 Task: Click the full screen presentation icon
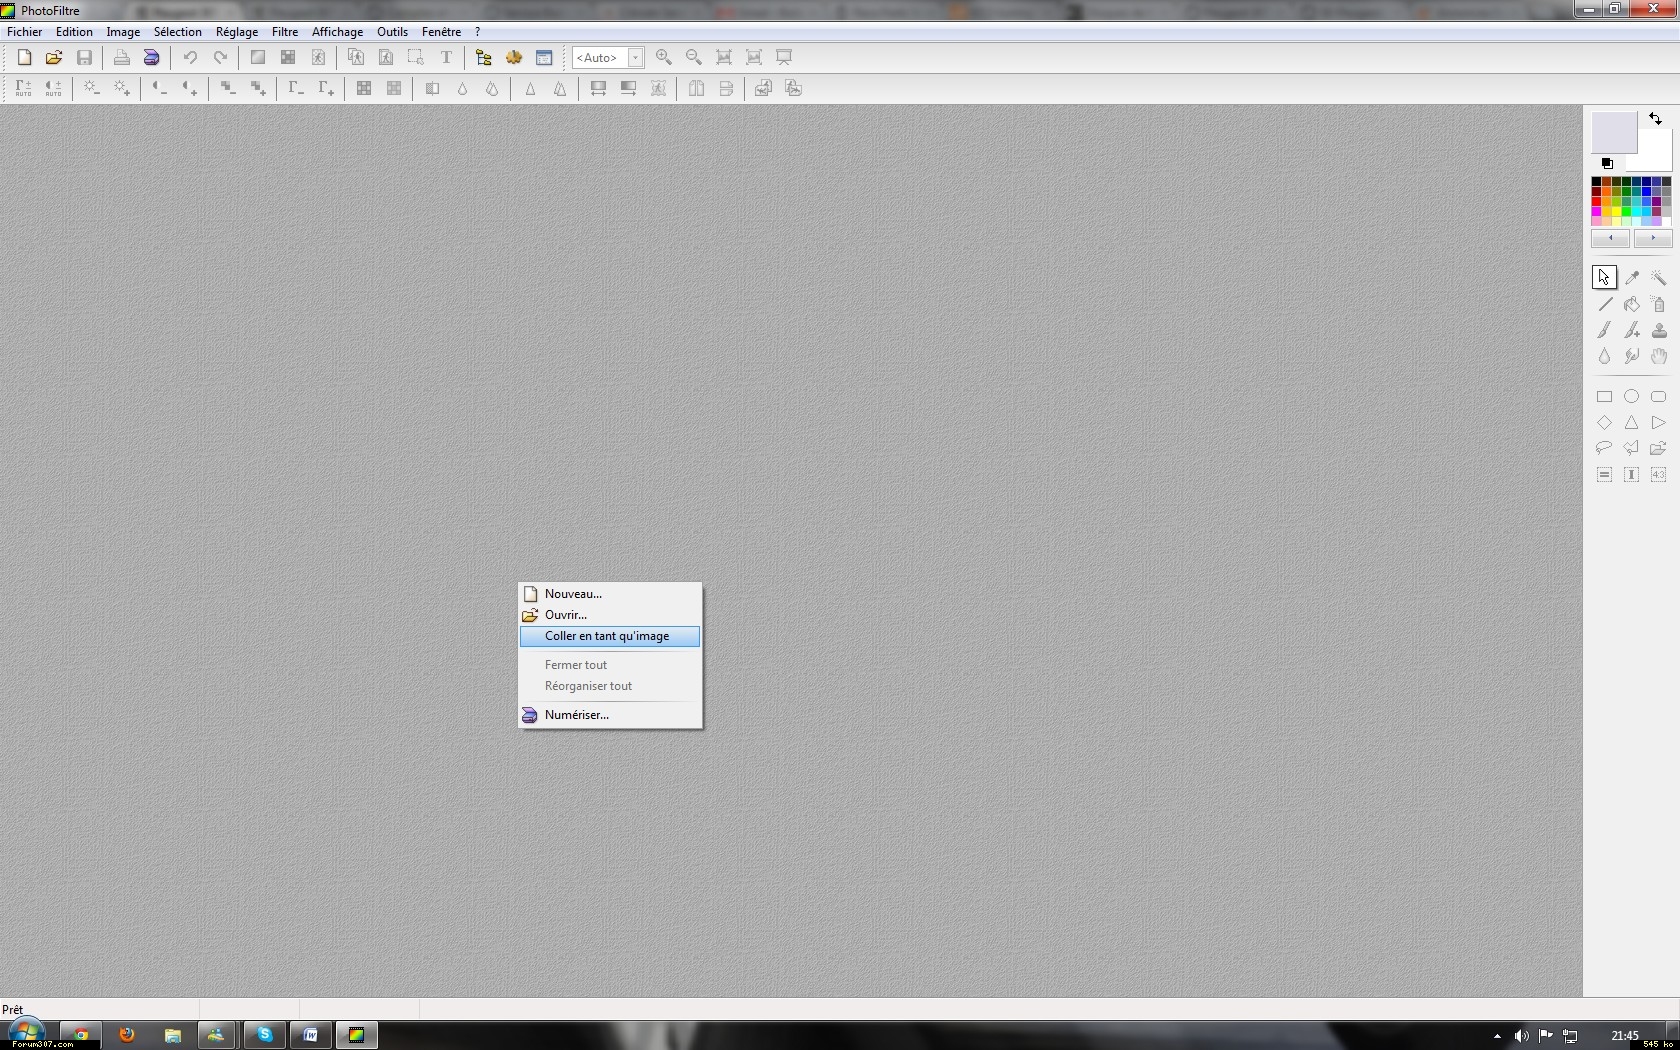coord(784,58)
